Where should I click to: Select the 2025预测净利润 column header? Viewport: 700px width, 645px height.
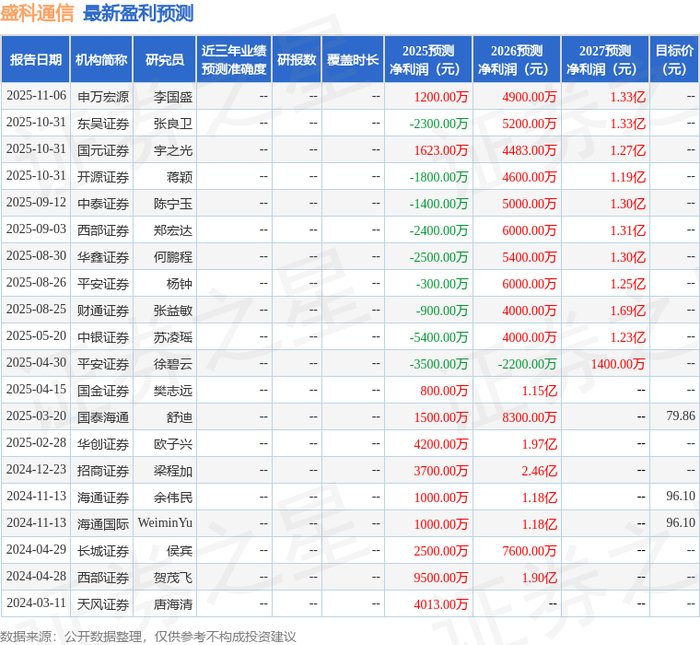pos(428,59)
